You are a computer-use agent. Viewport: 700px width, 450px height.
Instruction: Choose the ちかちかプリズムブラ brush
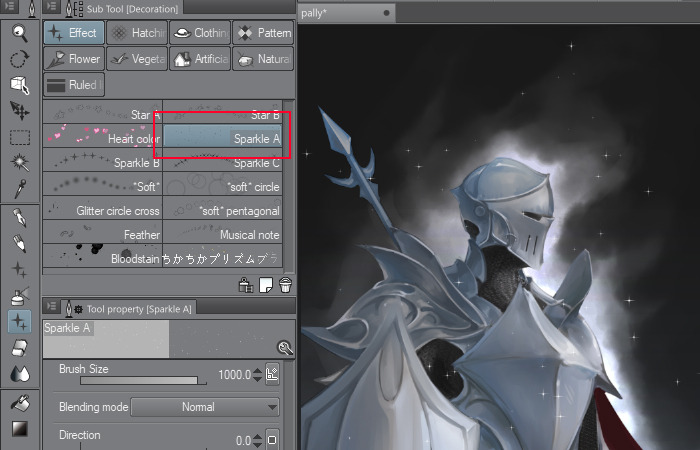point(223,256)
